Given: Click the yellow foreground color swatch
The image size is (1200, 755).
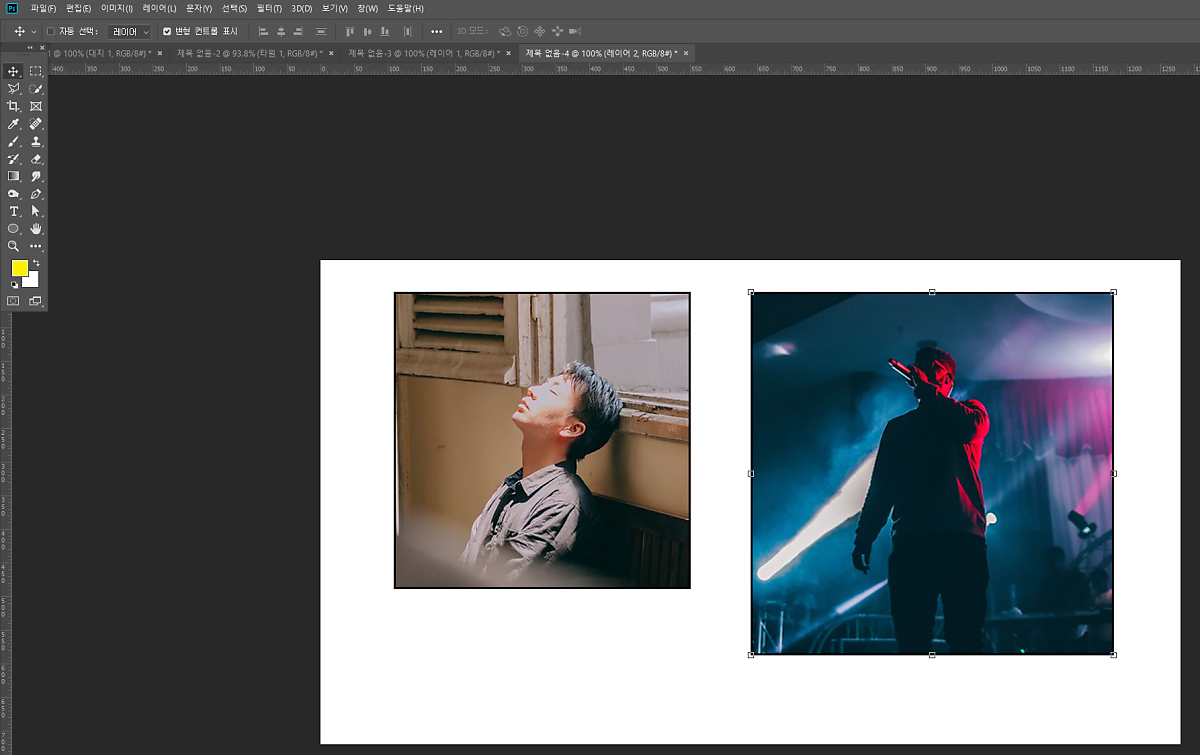Looking at the screenshot, I should [x=20, y=268].
